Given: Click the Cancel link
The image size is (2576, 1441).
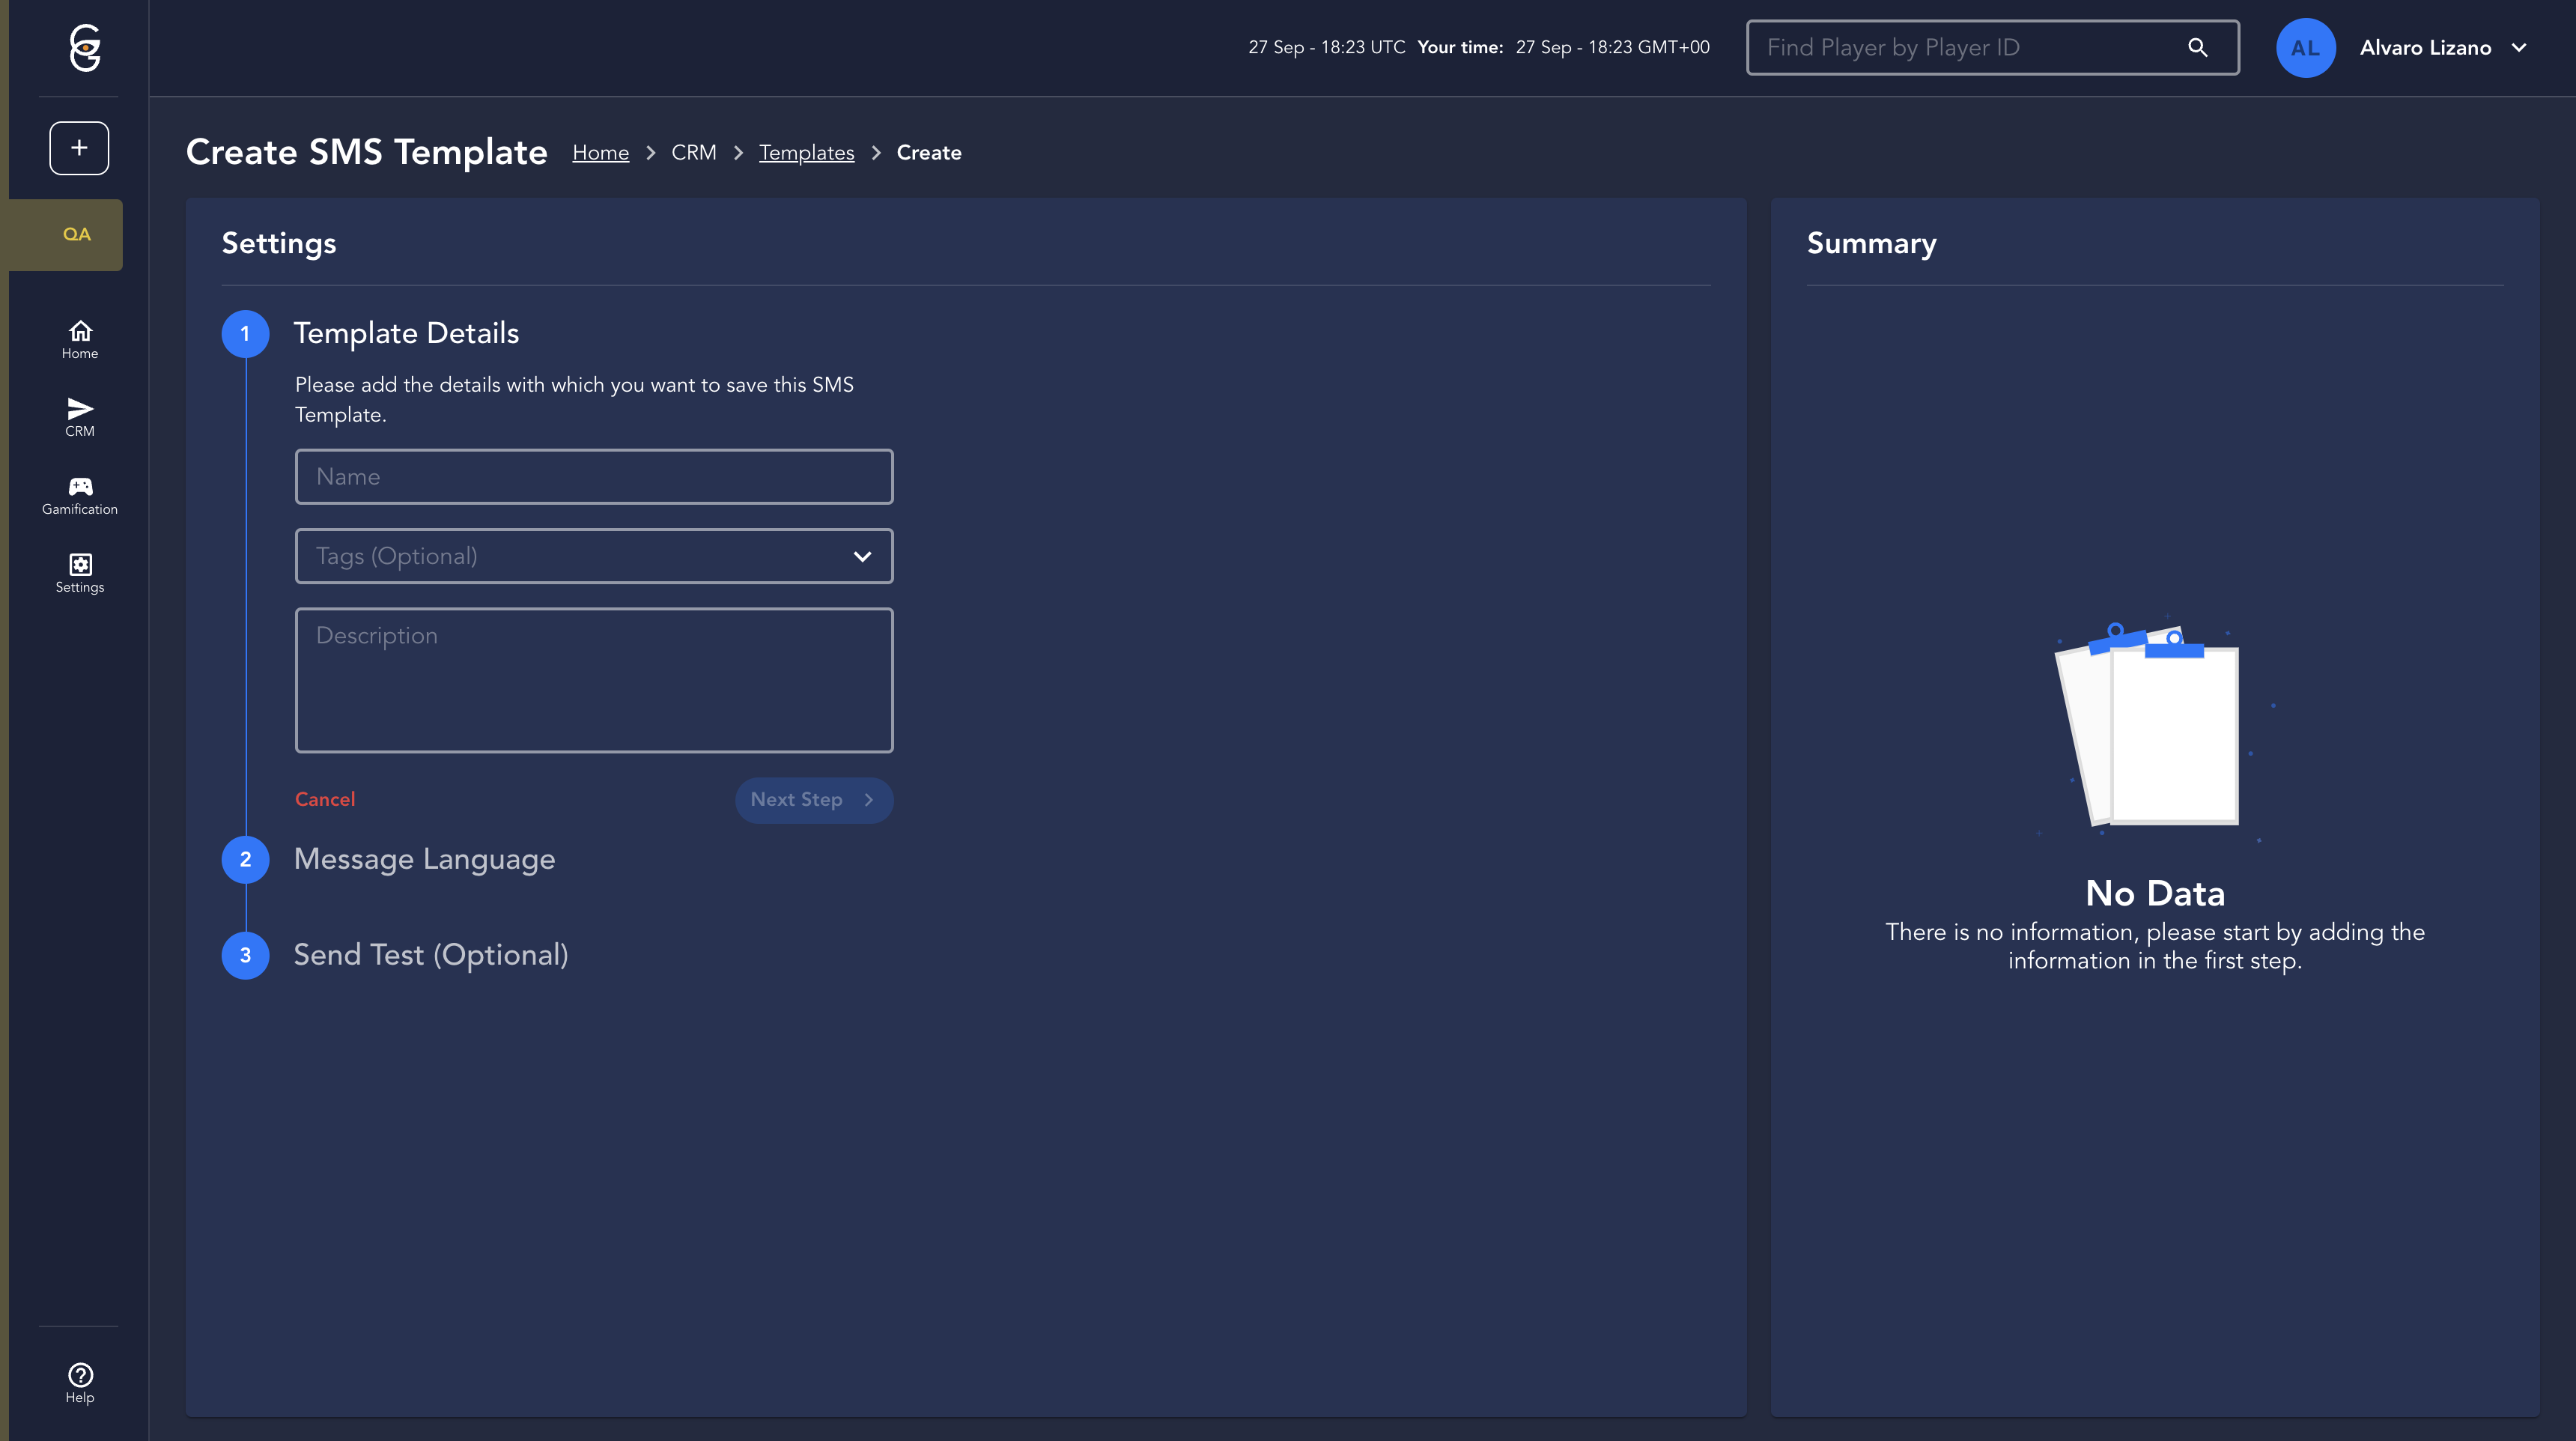Looking at the screenshot, I should tap(325, 799).
